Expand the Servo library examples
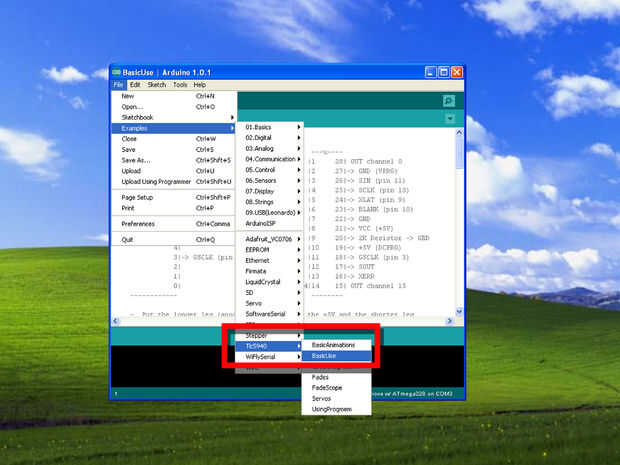The width and height of the screenshot is (620, 465). 270,303
